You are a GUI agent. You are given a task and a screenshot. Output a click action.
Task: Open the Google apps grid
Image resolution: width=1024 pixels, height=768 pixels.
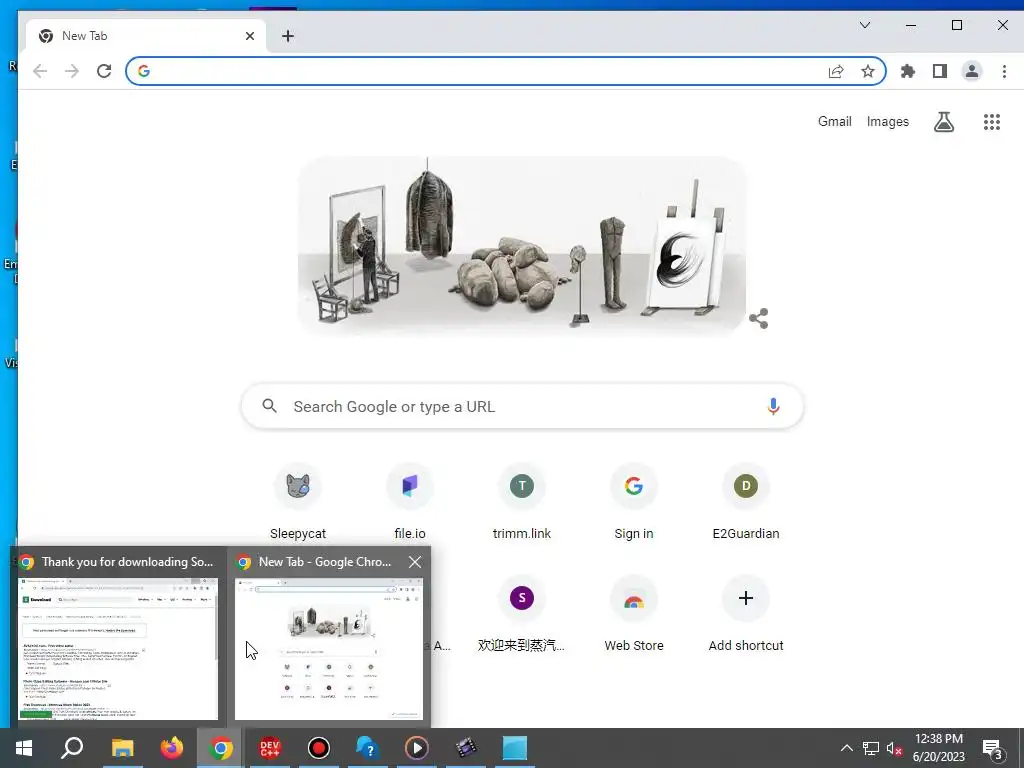point(991,121)
